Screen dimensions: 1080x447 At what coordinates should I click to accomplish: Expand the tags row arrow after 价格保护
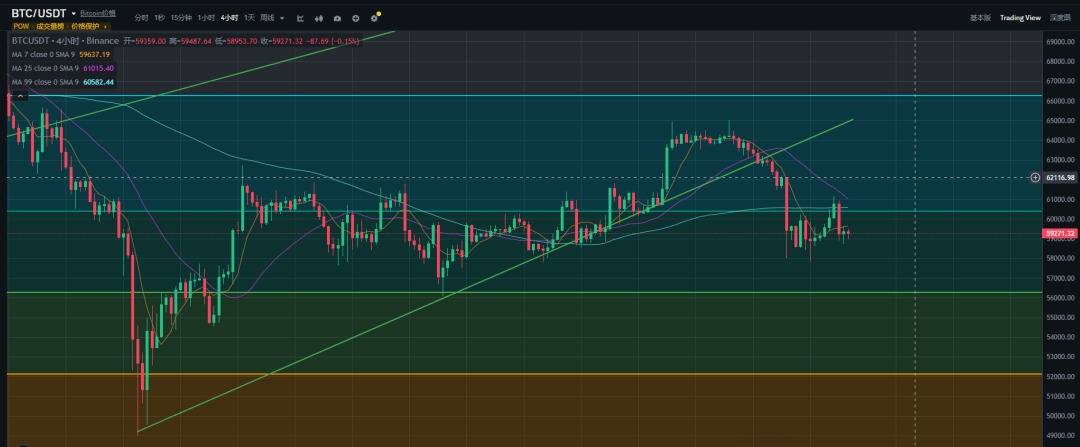[106, 26]
